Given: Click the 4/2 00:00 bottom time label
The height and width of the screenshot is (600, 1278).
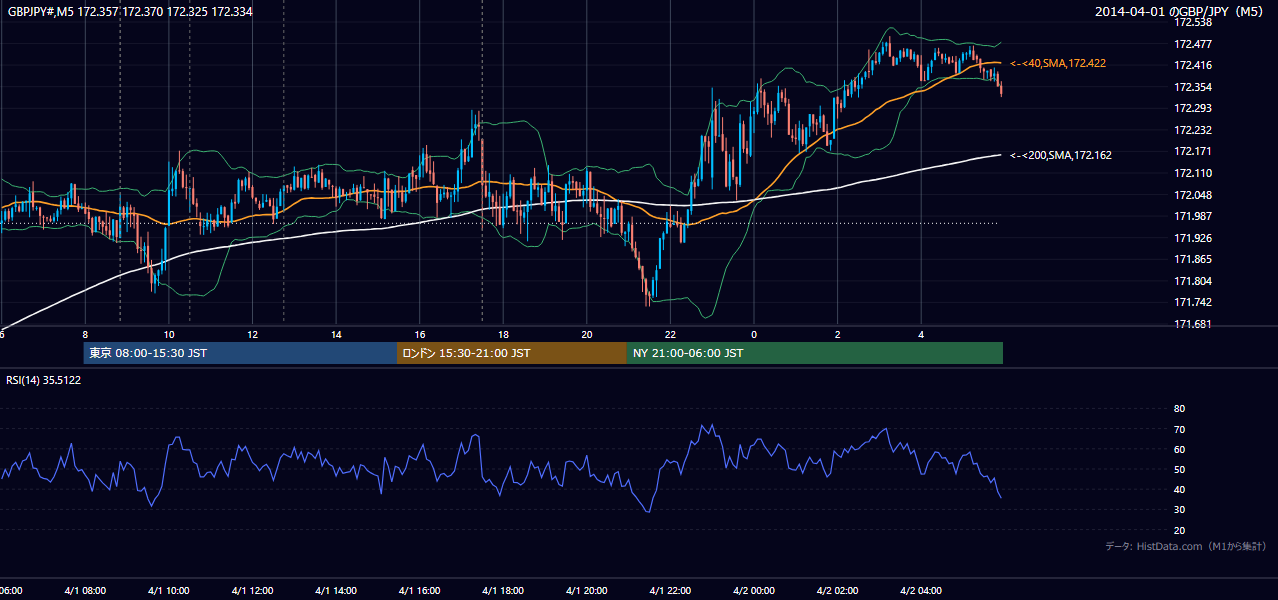Looking at the screenshot, I should pyautogui.click(x=754, y=591).
